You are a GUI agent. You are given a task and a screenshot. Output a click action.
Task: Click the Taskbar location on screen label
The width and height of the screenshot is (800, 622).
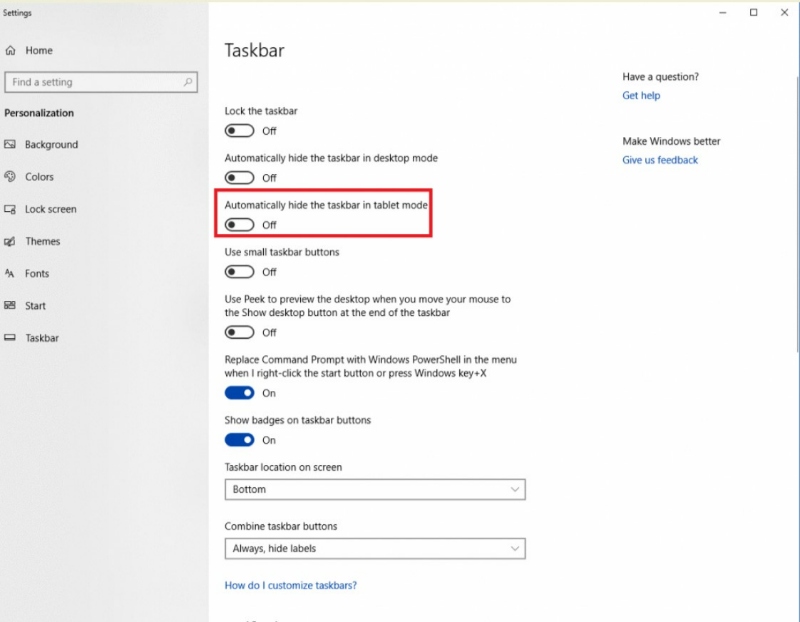tap(283, 467)
